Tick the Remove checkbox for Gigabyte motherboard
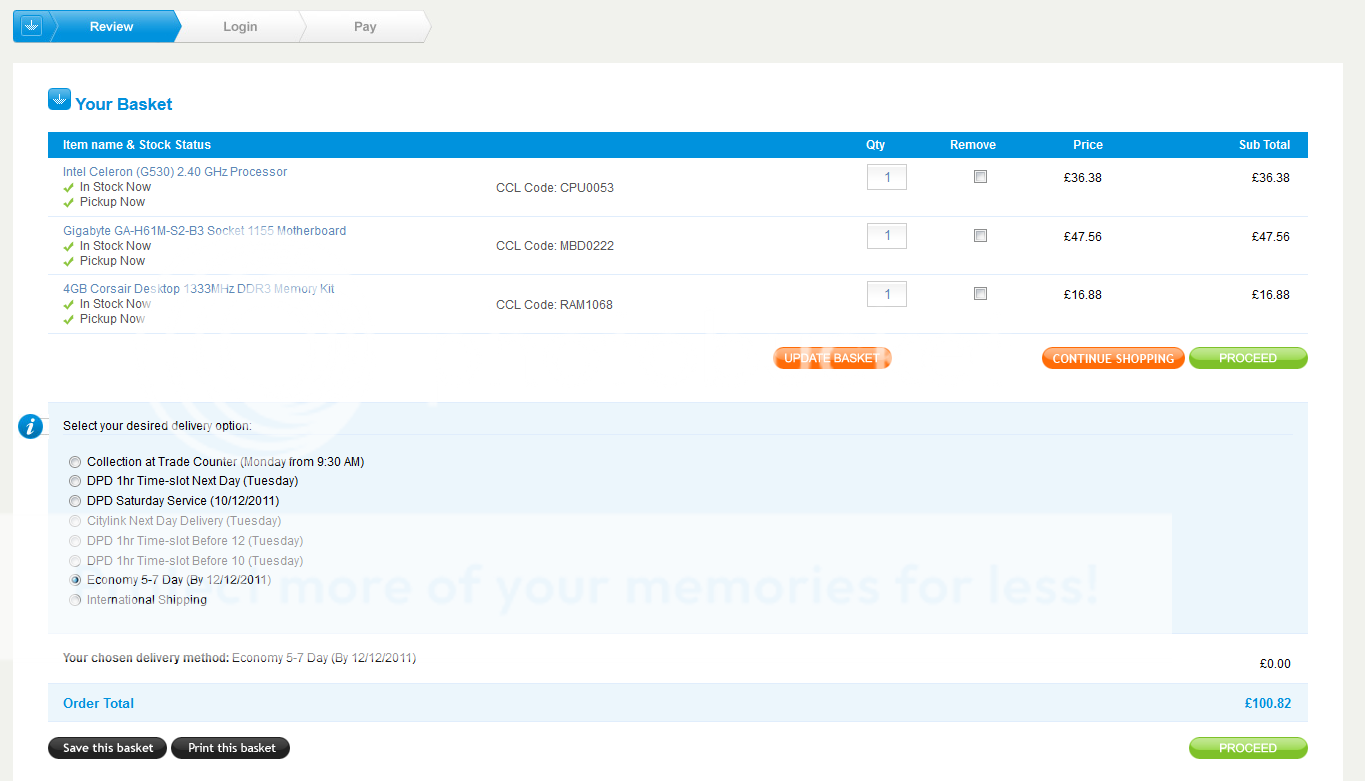 point(980,236)
